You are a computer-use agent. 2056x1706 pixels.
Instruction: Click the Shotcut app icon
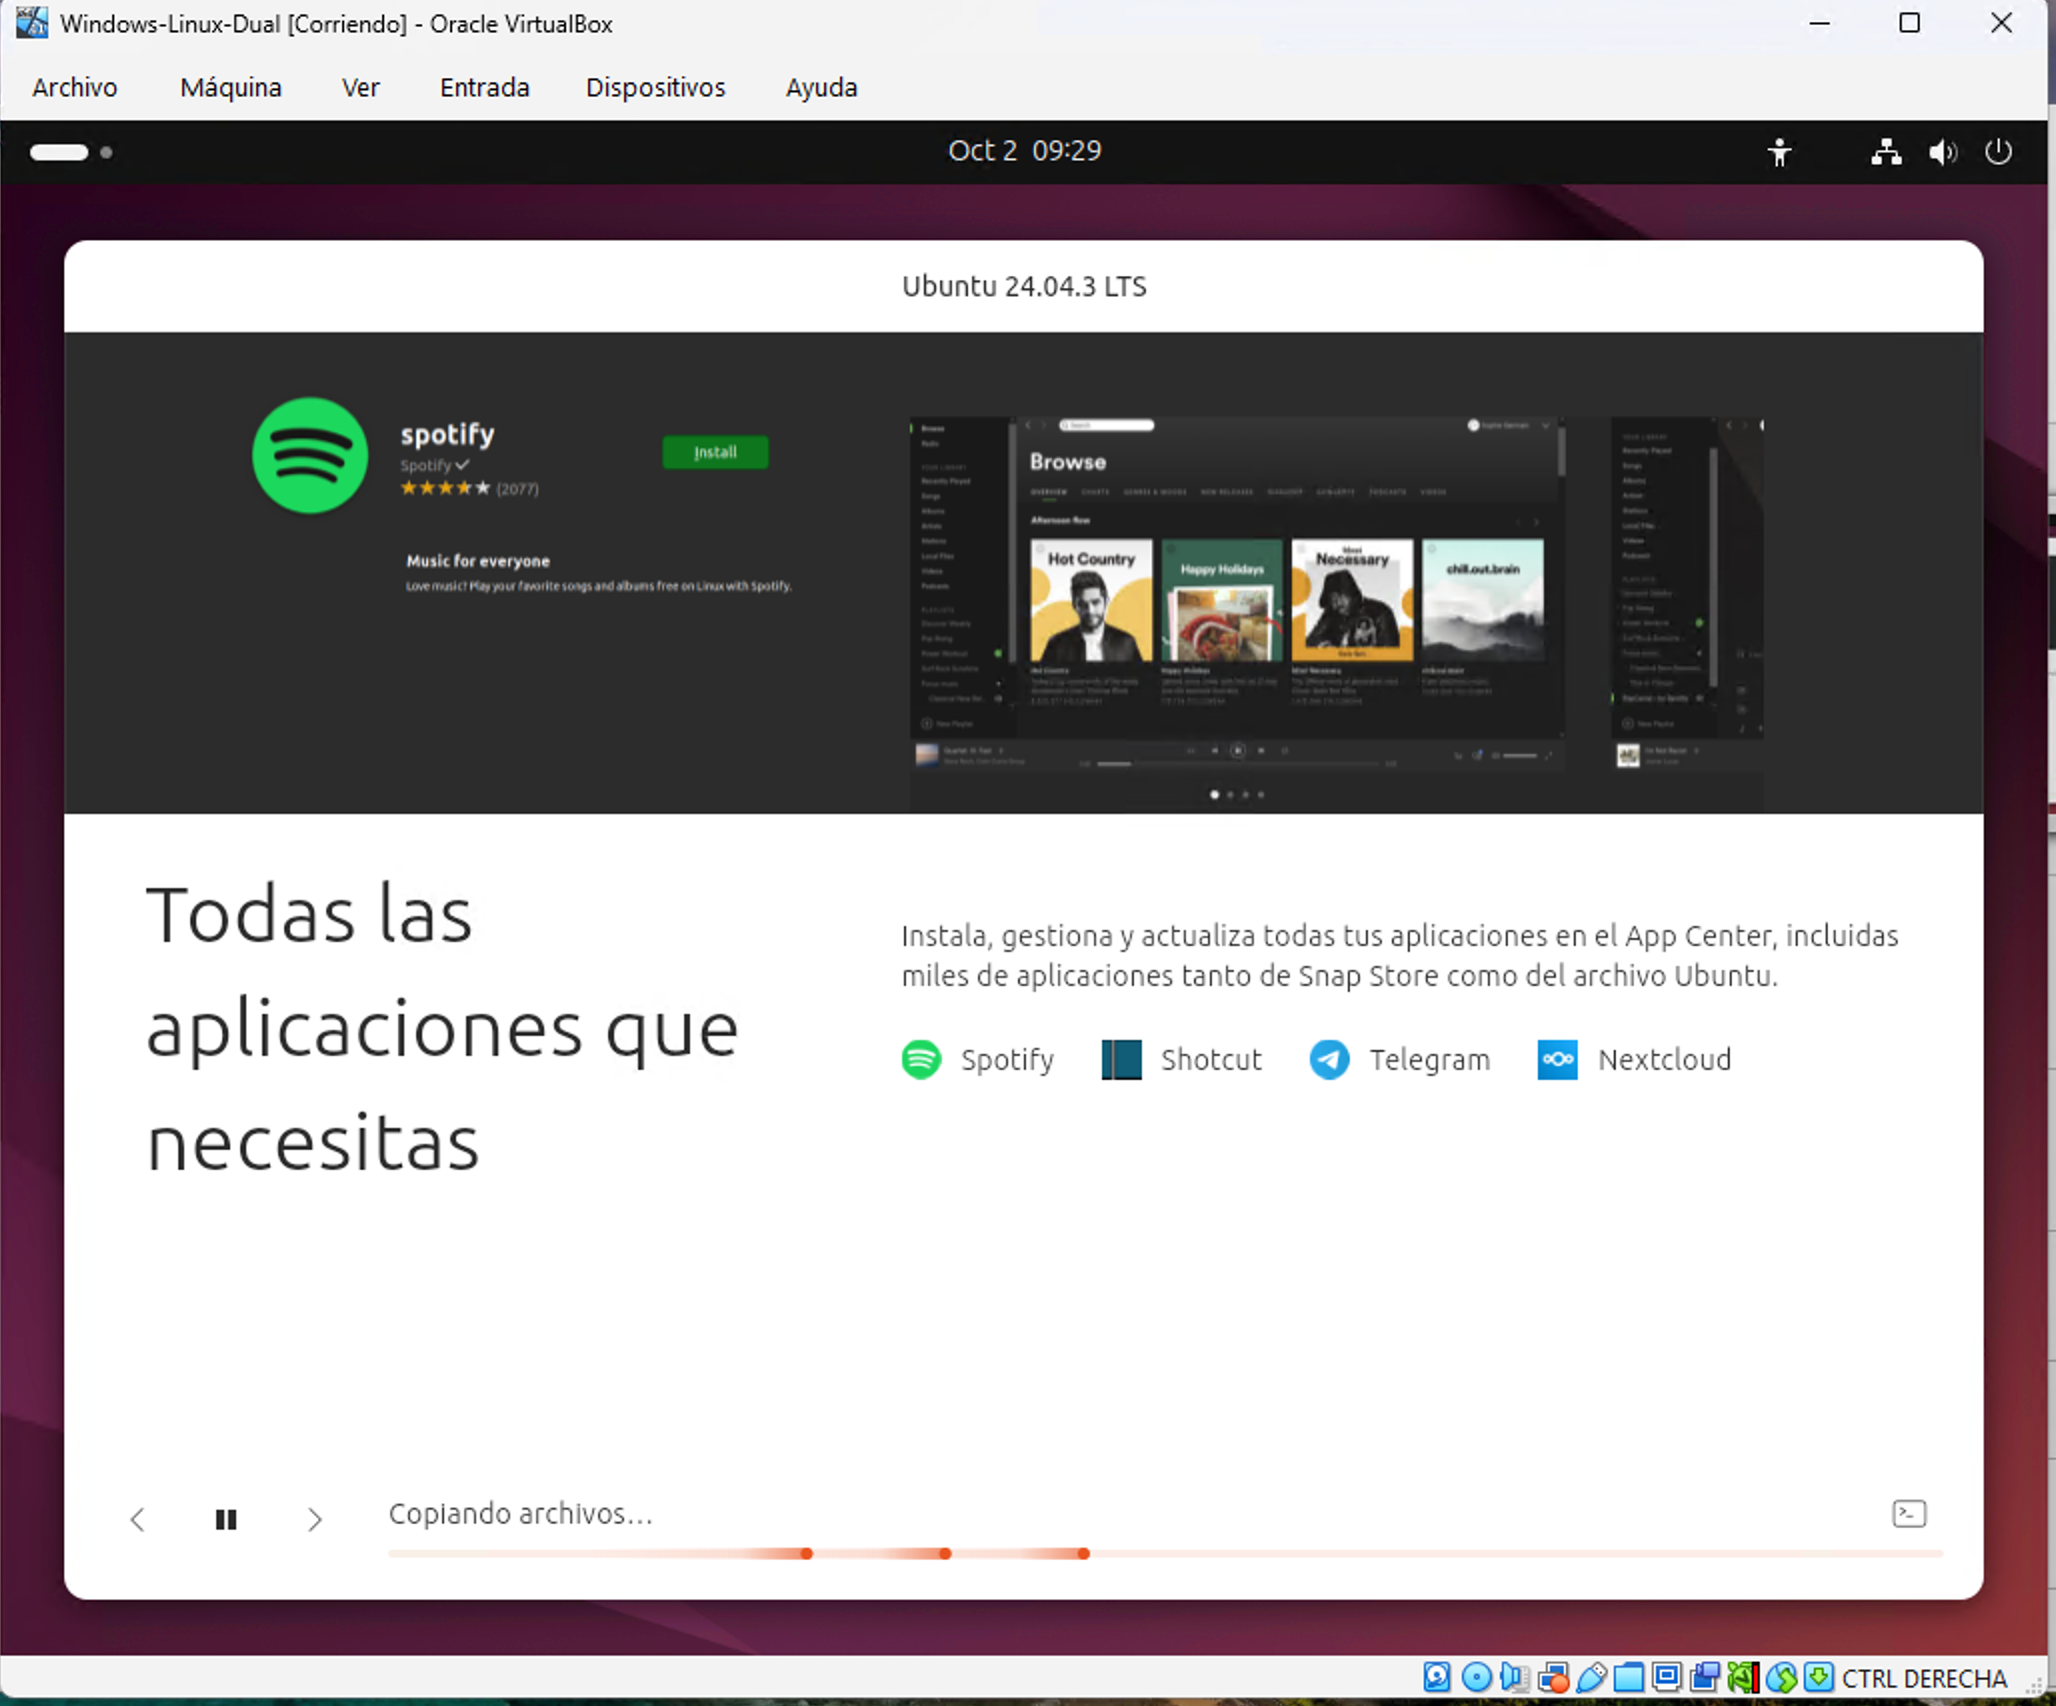[1121, 1060]
